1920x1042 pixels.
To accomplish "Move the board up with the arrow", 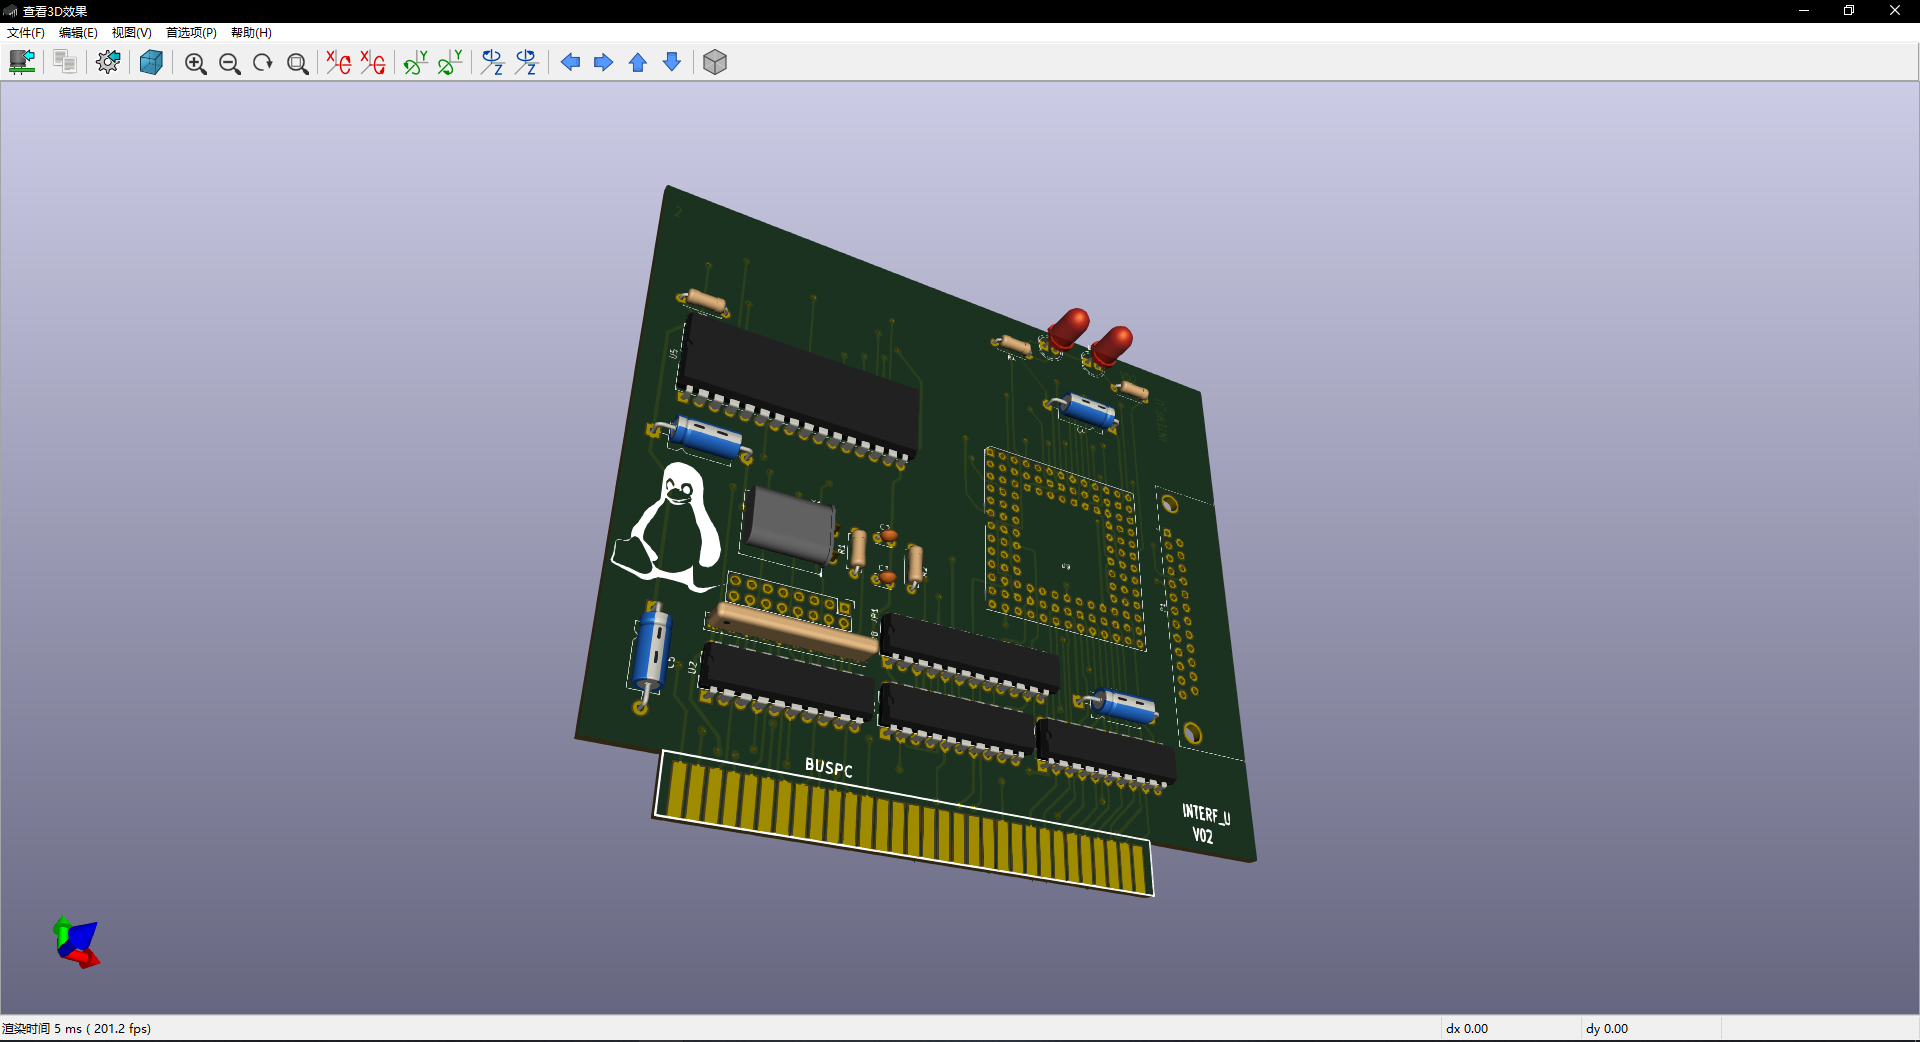I will coord(638,62).
